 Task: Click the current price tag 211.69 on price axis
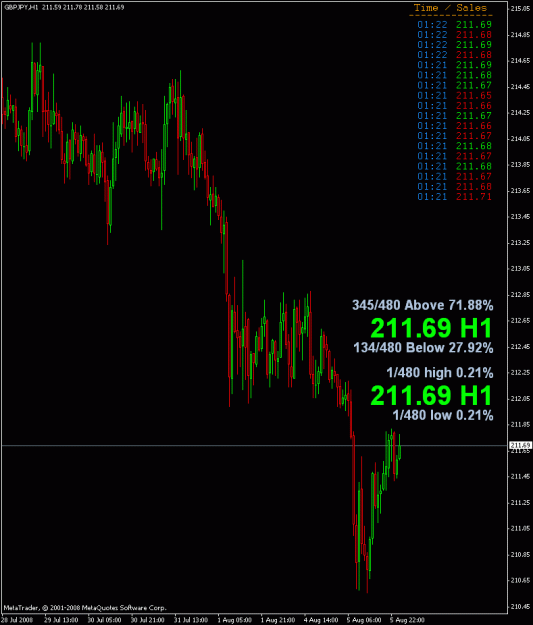tap(521, 445)
